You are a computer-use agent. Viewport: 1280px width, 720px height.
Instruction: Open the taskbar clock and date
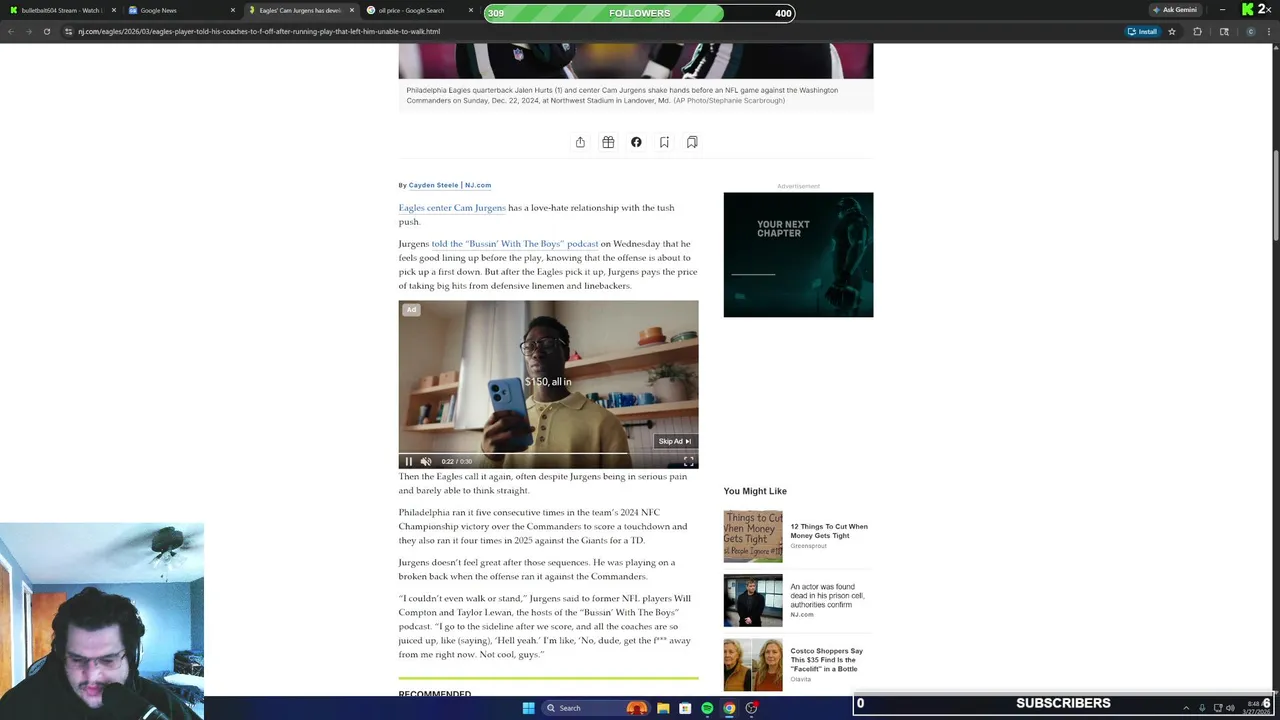coord(1255,708)
